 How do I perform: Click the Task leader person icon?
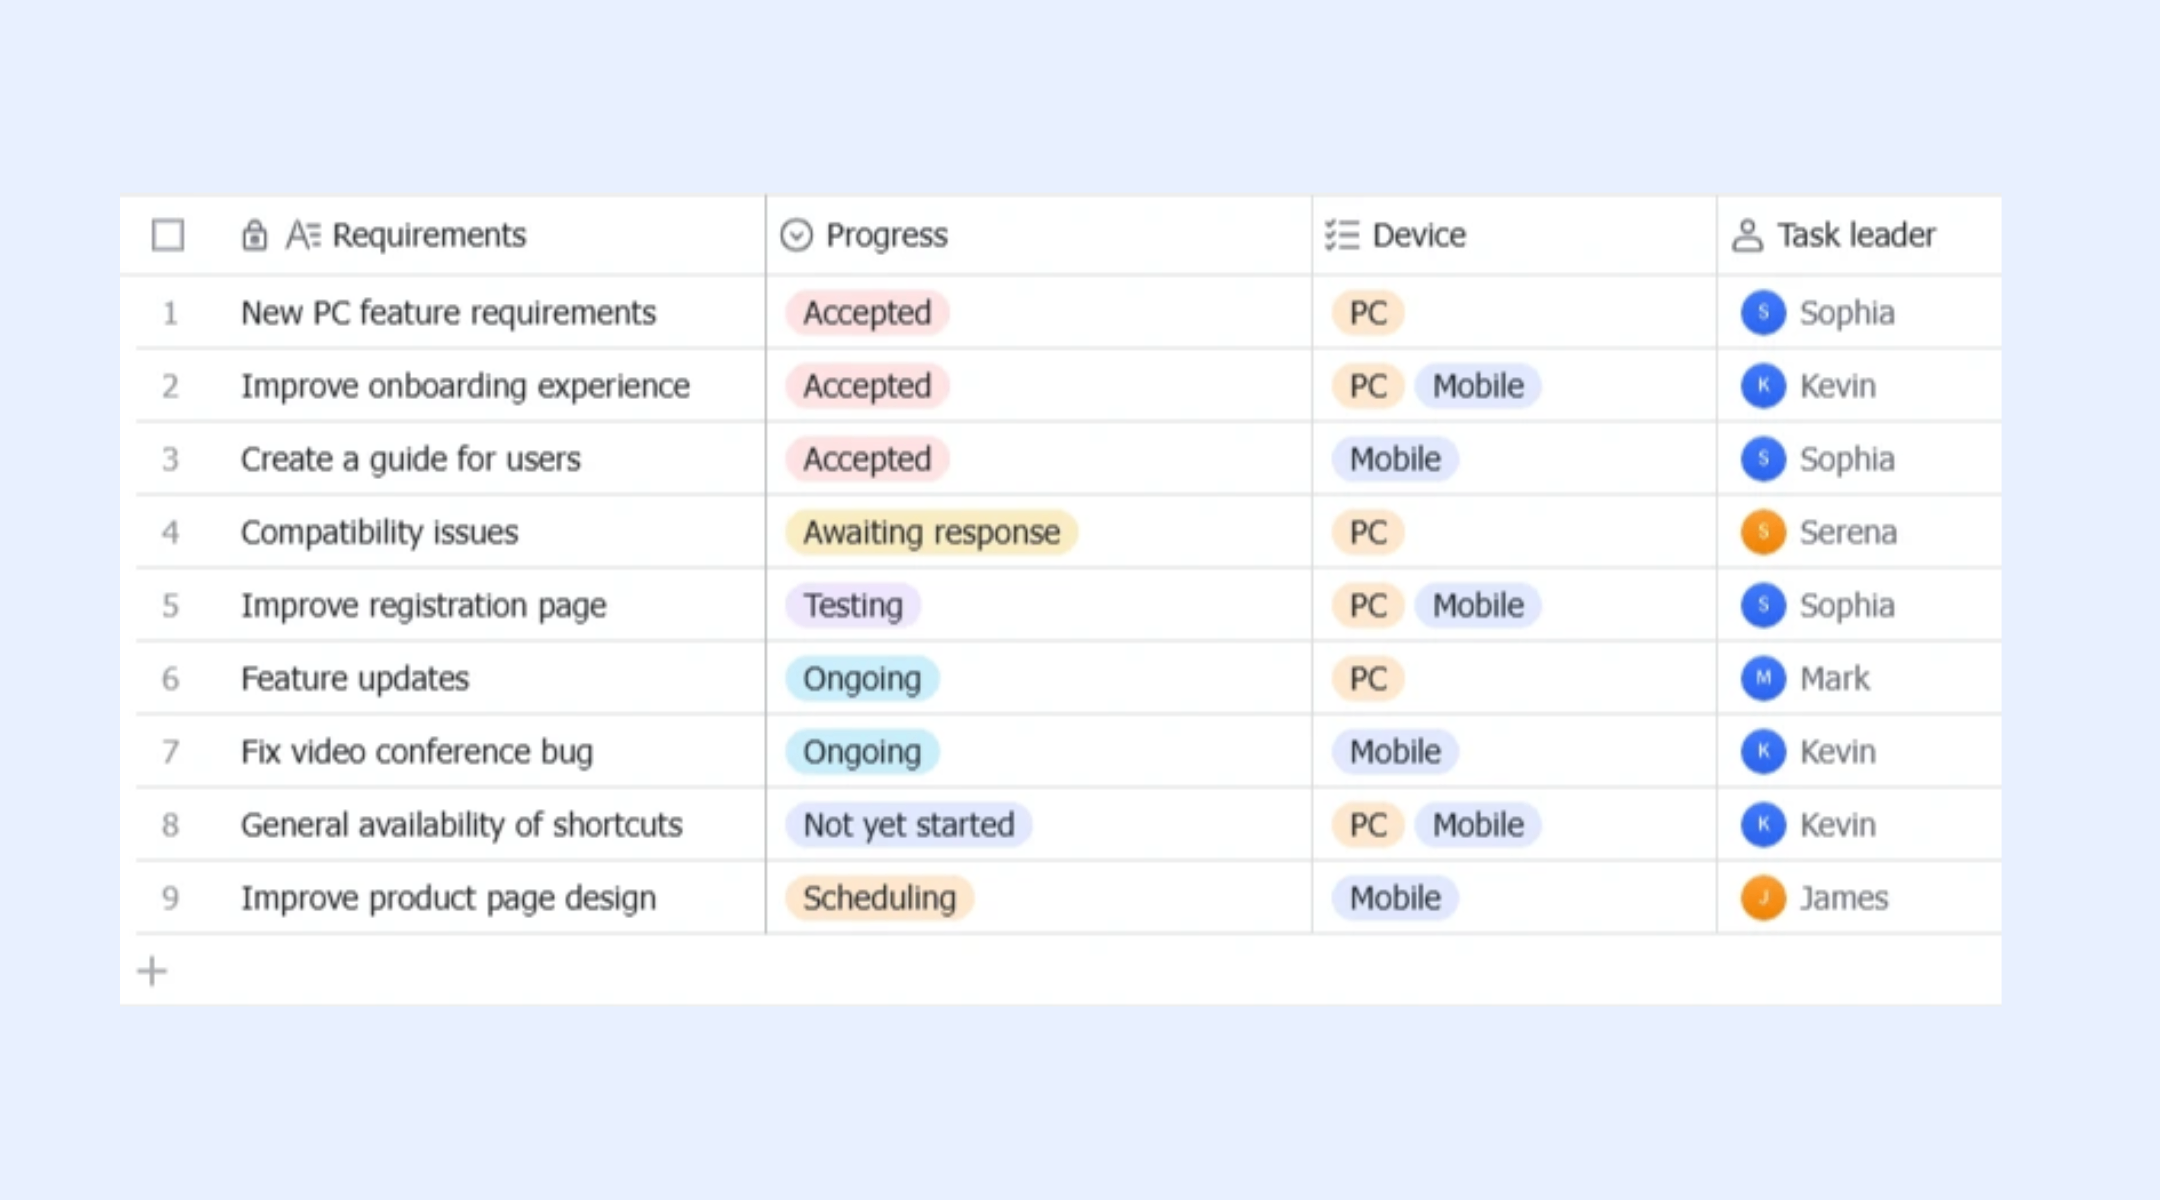pyautogui.click(x=1747, y=235)
